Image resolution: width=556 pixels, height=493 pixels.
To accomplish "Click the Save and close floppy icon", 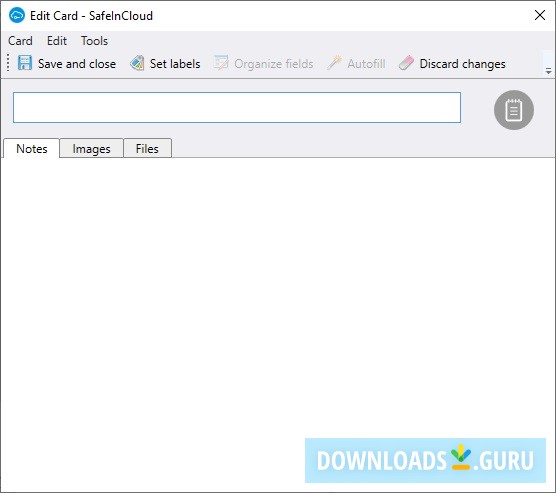I will point(25,63).
